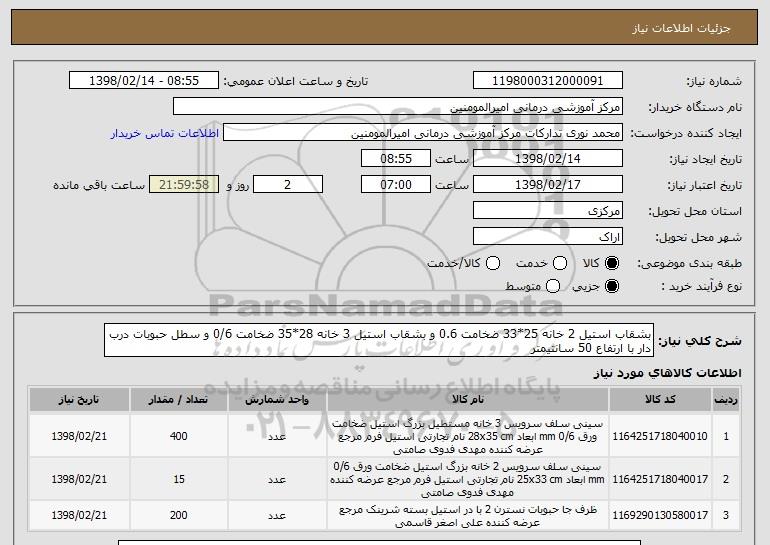Click province field مرکزی
This screenshot has height=545, width=770.
point(548,211)
